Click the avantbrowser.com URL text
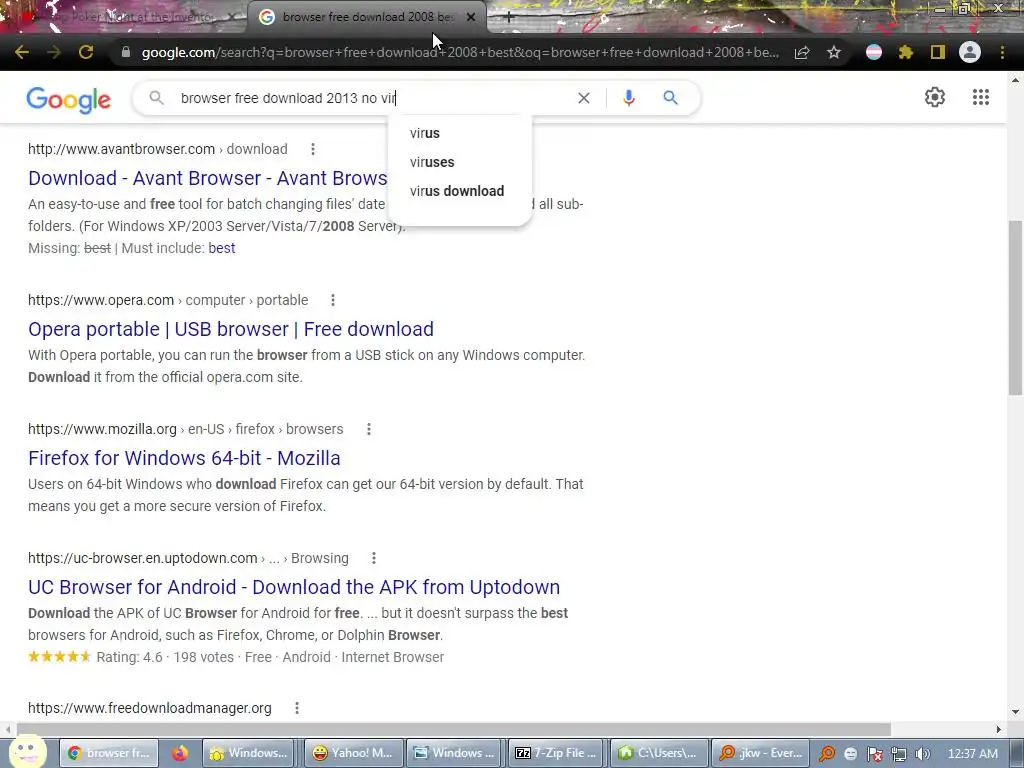This screenshot has width=1024, height=768. coord(121,149)
